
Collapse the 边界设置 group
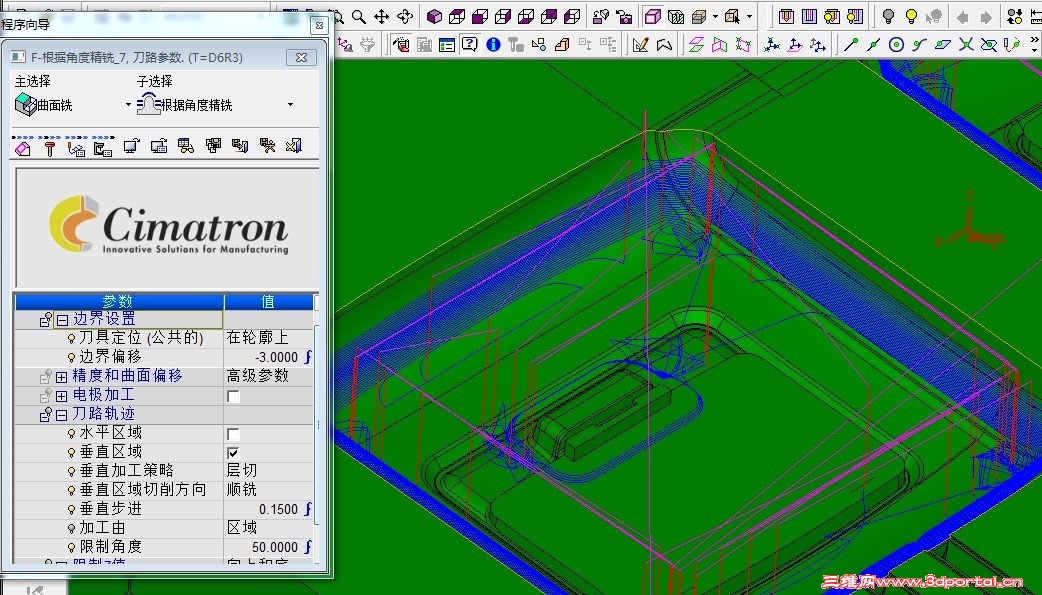[x=62, y=320]
